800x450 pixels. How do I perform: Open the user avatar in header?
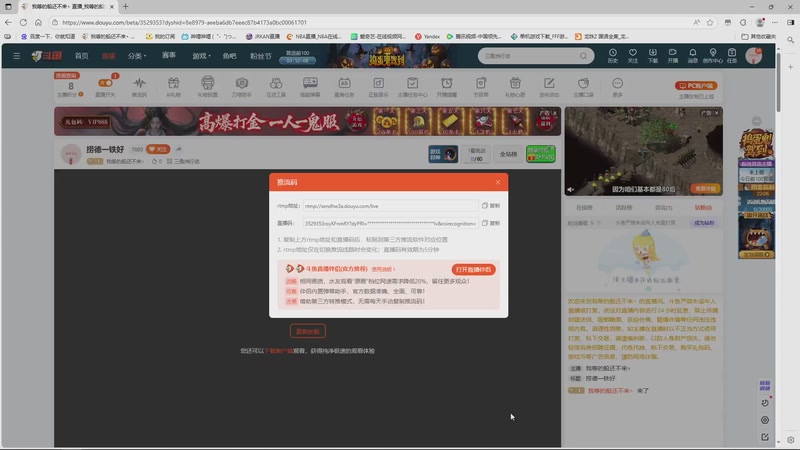point(754,56)
